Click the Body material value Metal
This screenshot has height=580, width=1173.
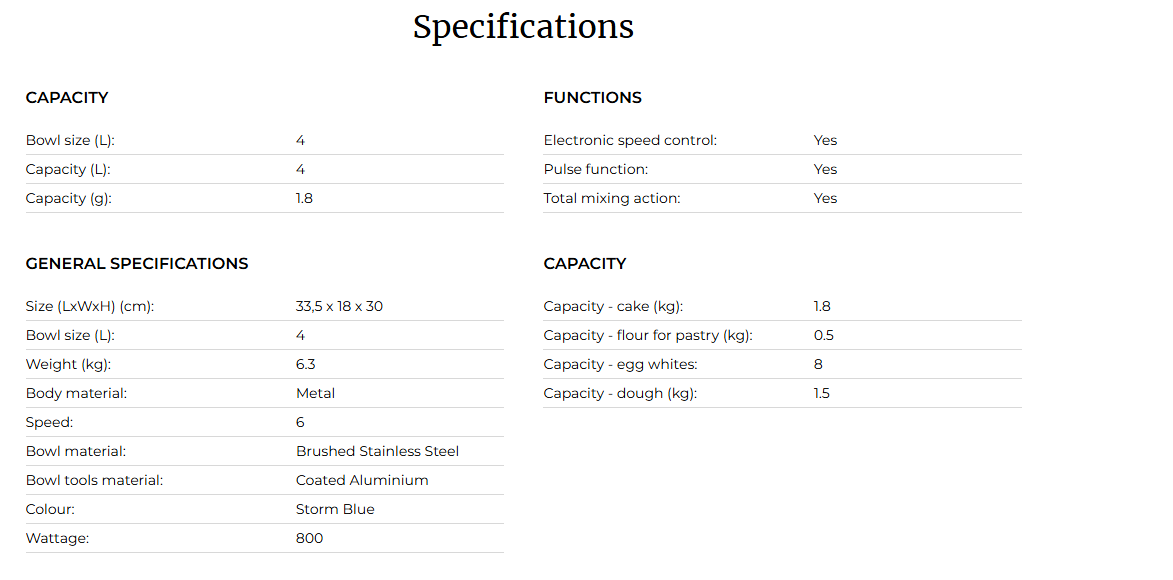click(316, 394)
